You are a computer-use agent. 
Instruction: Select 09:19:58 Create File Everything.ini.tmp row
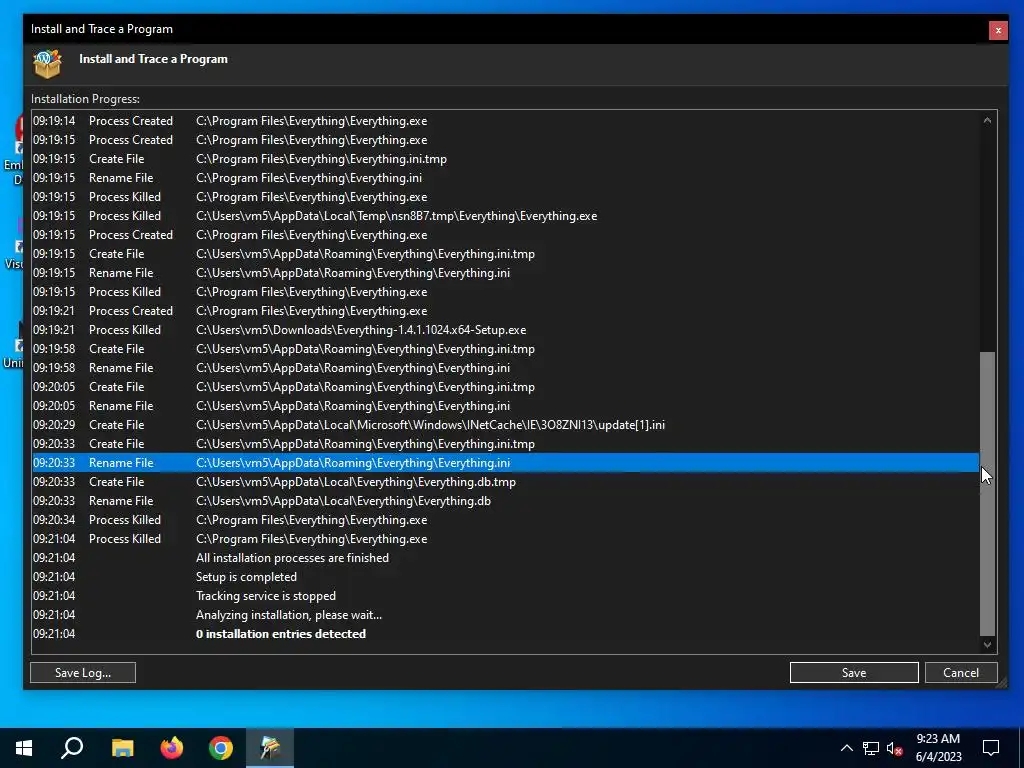coord(505,349)
